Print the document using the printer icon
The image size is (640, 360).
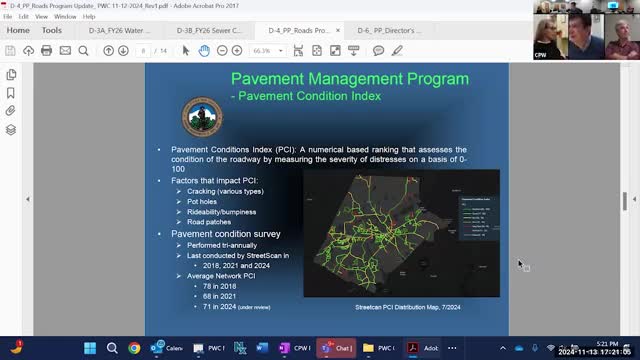pyautogui.click(x=47, y=51)
